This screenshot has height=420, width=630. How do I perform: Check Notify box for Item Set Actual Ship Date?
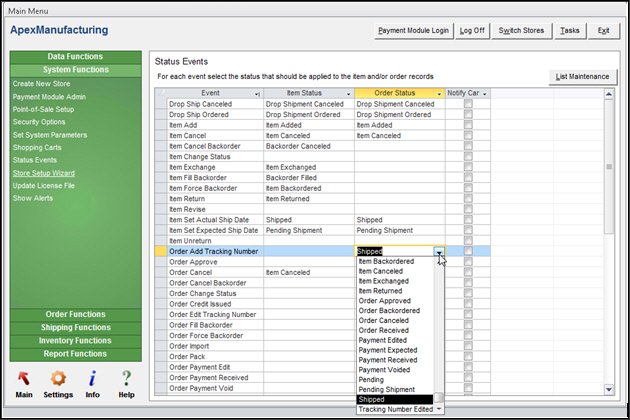tap(467, 219)
